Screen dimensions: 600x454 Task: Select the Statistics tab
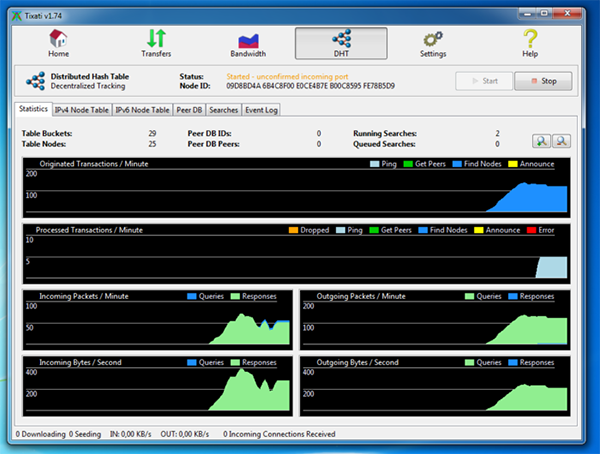pos(33,109)
